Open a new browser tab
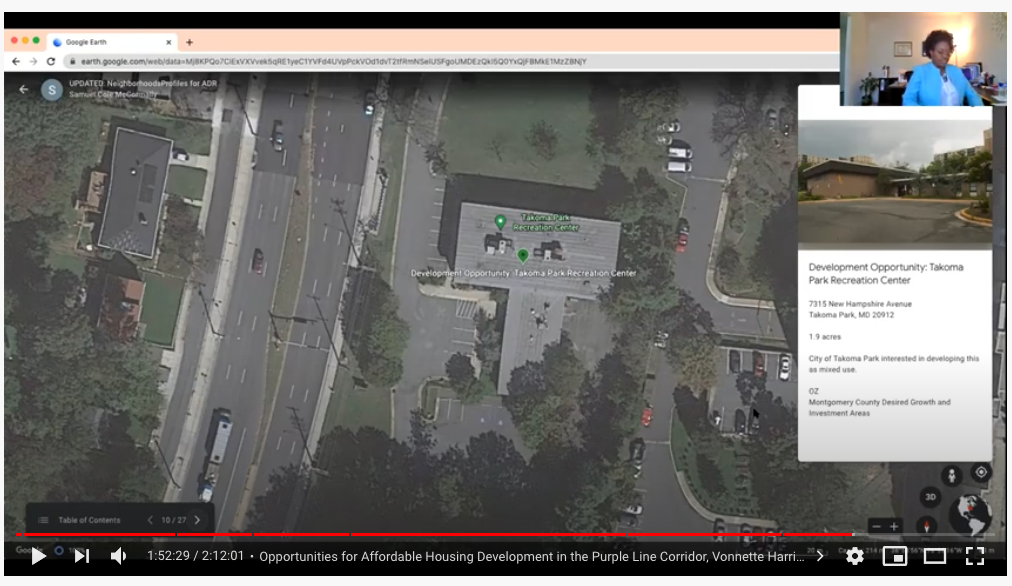The image size is (1012, 586). (189, 42)
